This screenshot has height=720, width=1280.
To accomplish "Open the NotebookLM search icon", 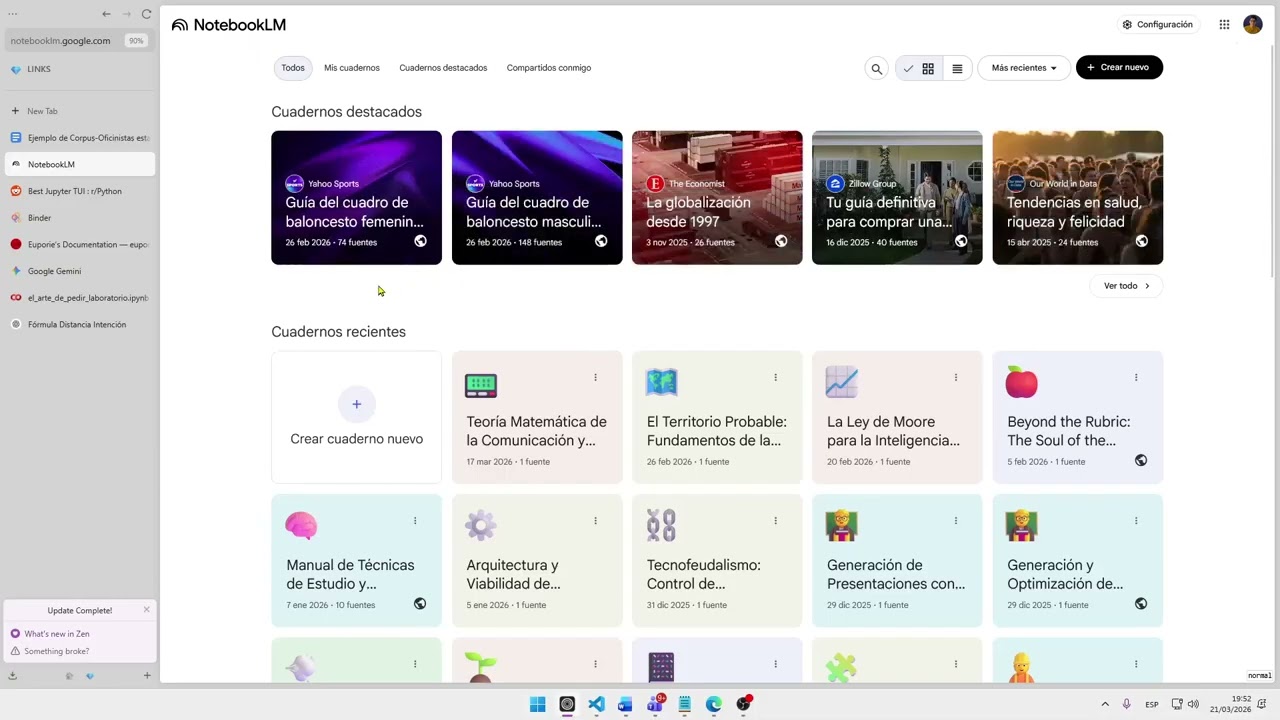I will pyautogui.click(x=877, y=68).
